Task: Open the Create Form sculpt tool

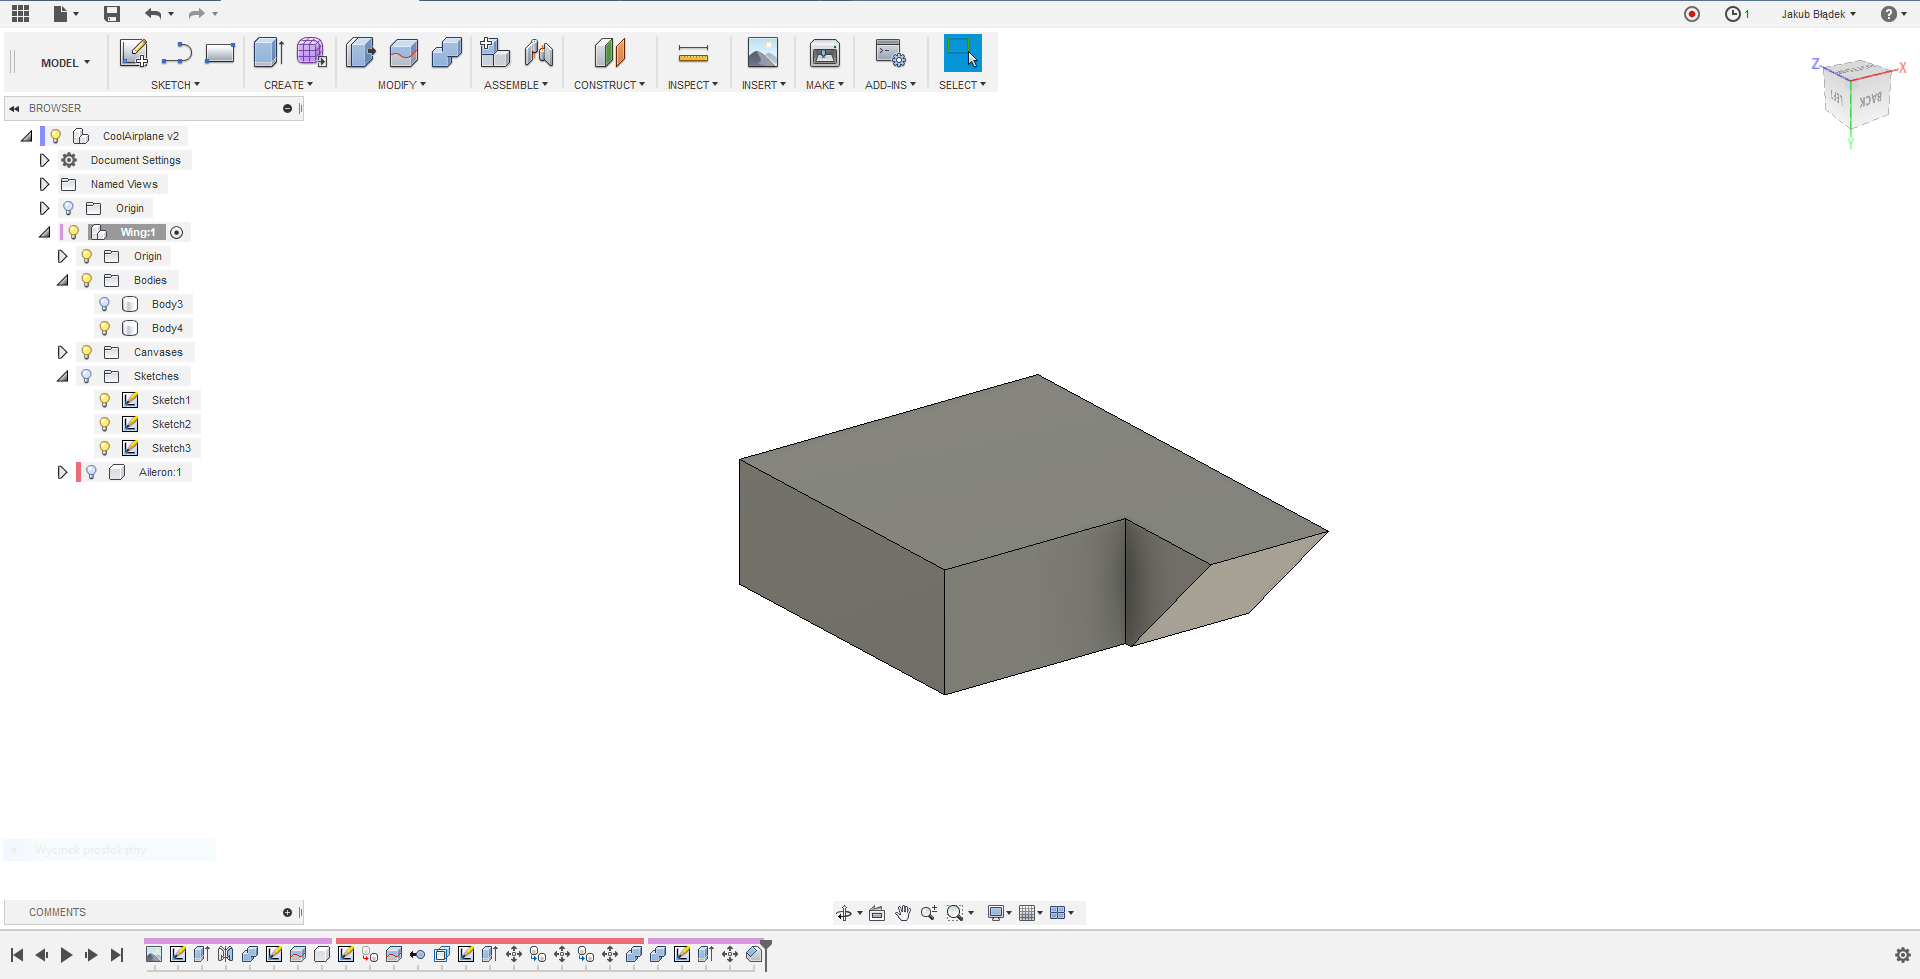Action: [x=311, y=54]
